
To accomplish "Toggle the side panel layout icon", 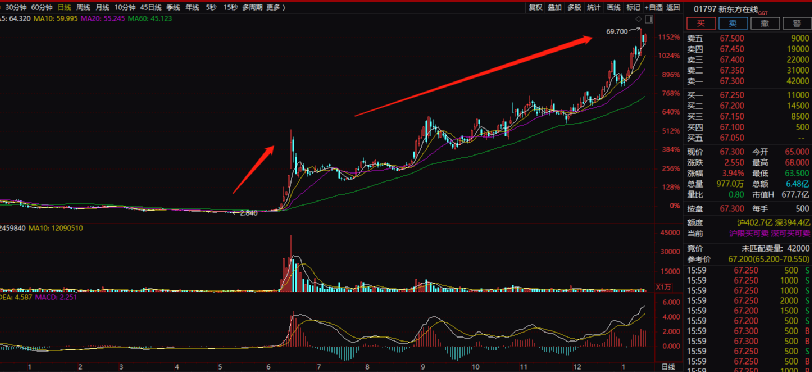I will [x=649, y=19].
